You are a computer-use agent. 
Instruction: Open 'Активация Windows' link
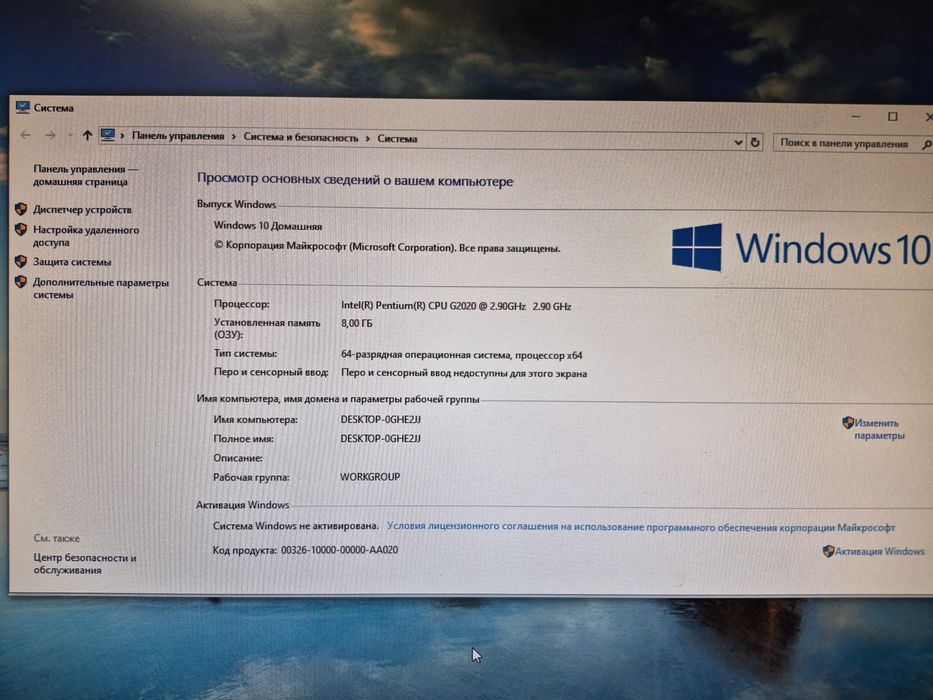coord(879,551)
